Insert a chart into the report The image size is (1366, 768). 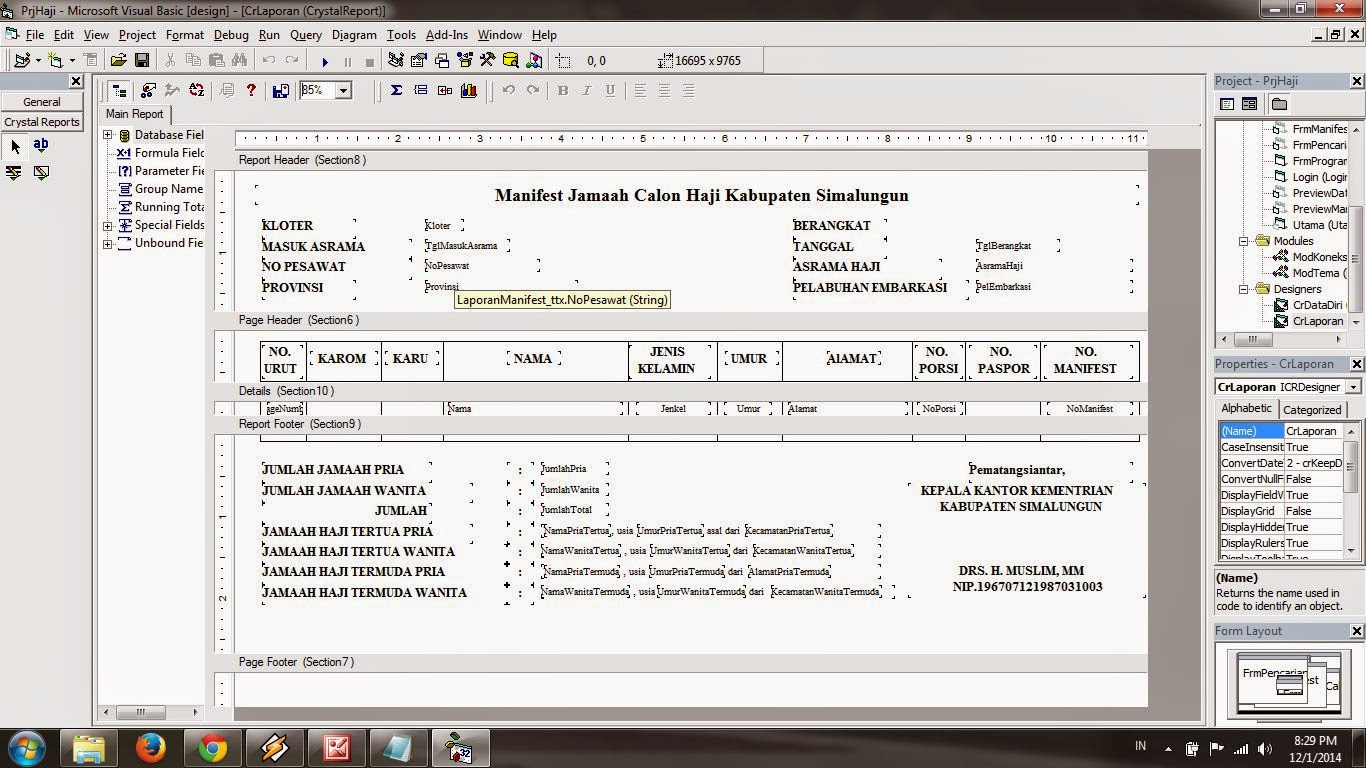pos(467,90)
